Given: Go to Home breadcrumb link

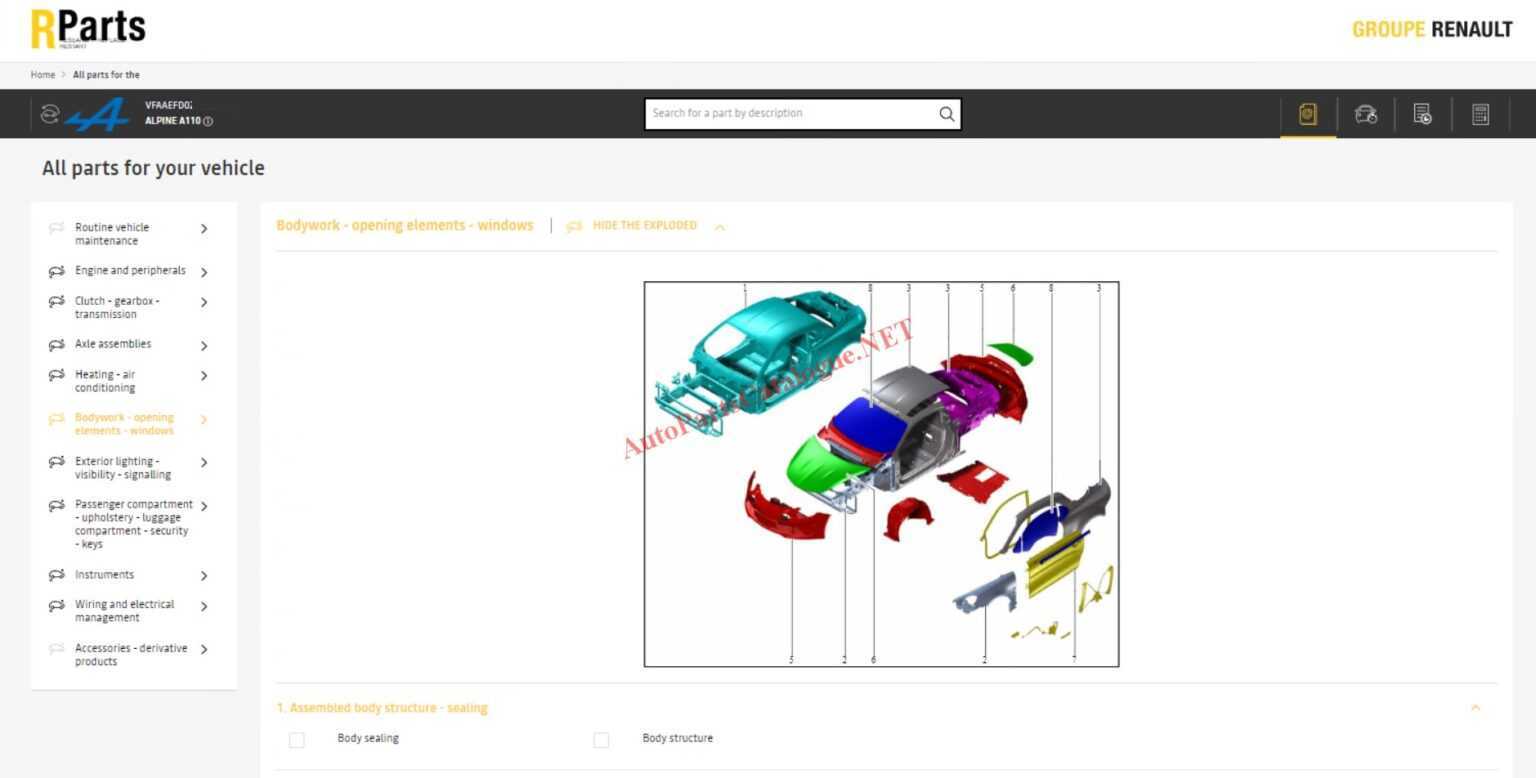Looking at the screenshot, I should pyautogui.click(x=43, y=75).
